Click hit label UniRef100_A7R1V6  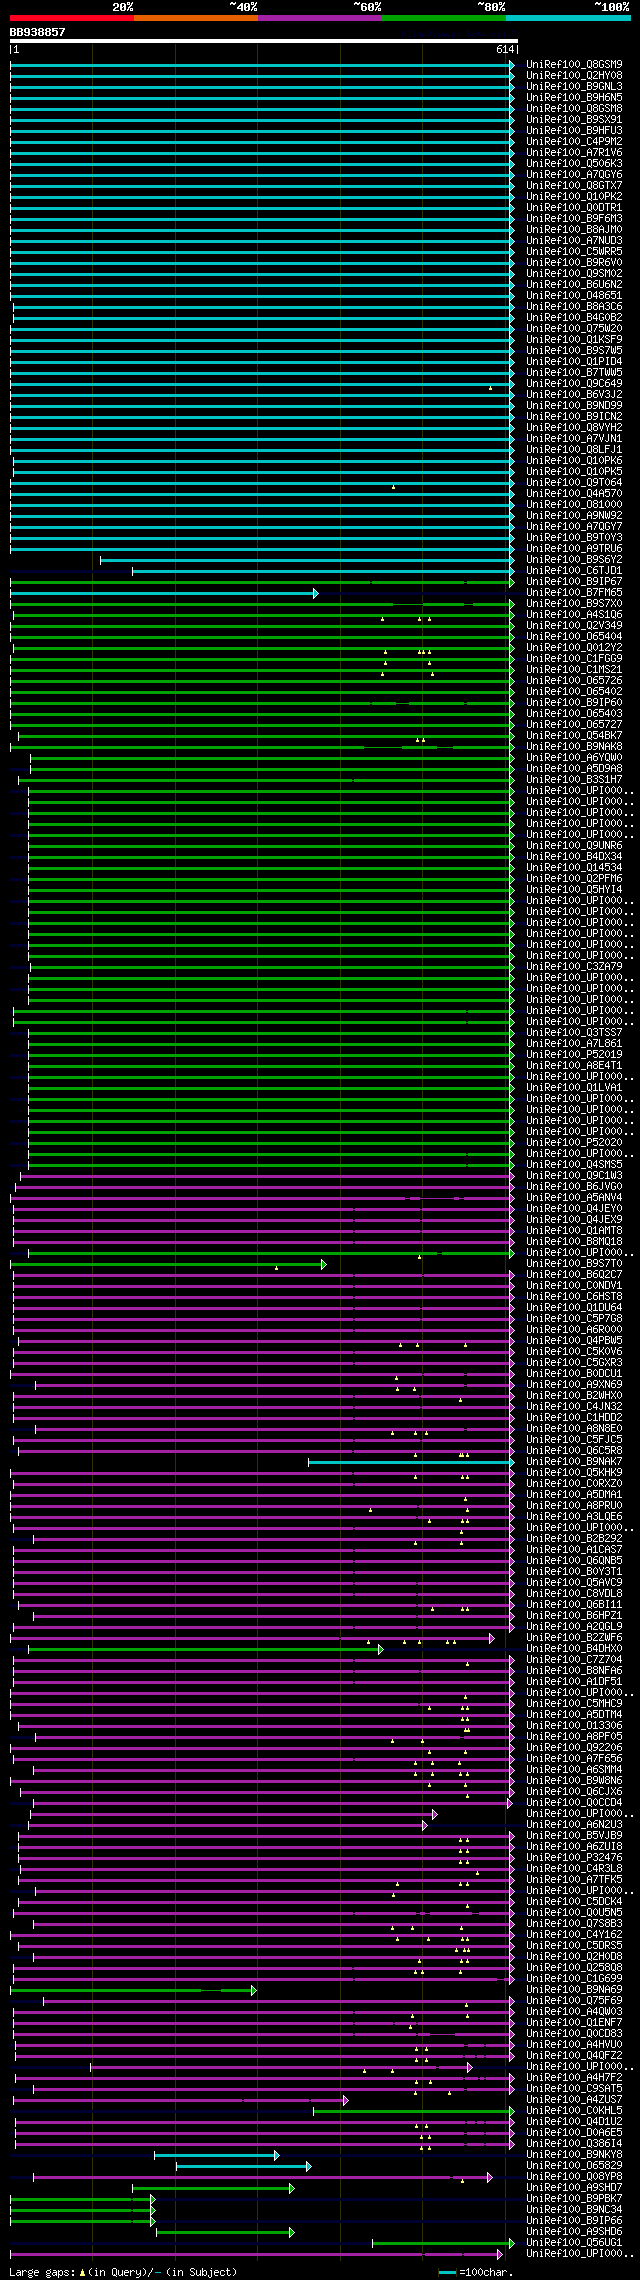574,153
